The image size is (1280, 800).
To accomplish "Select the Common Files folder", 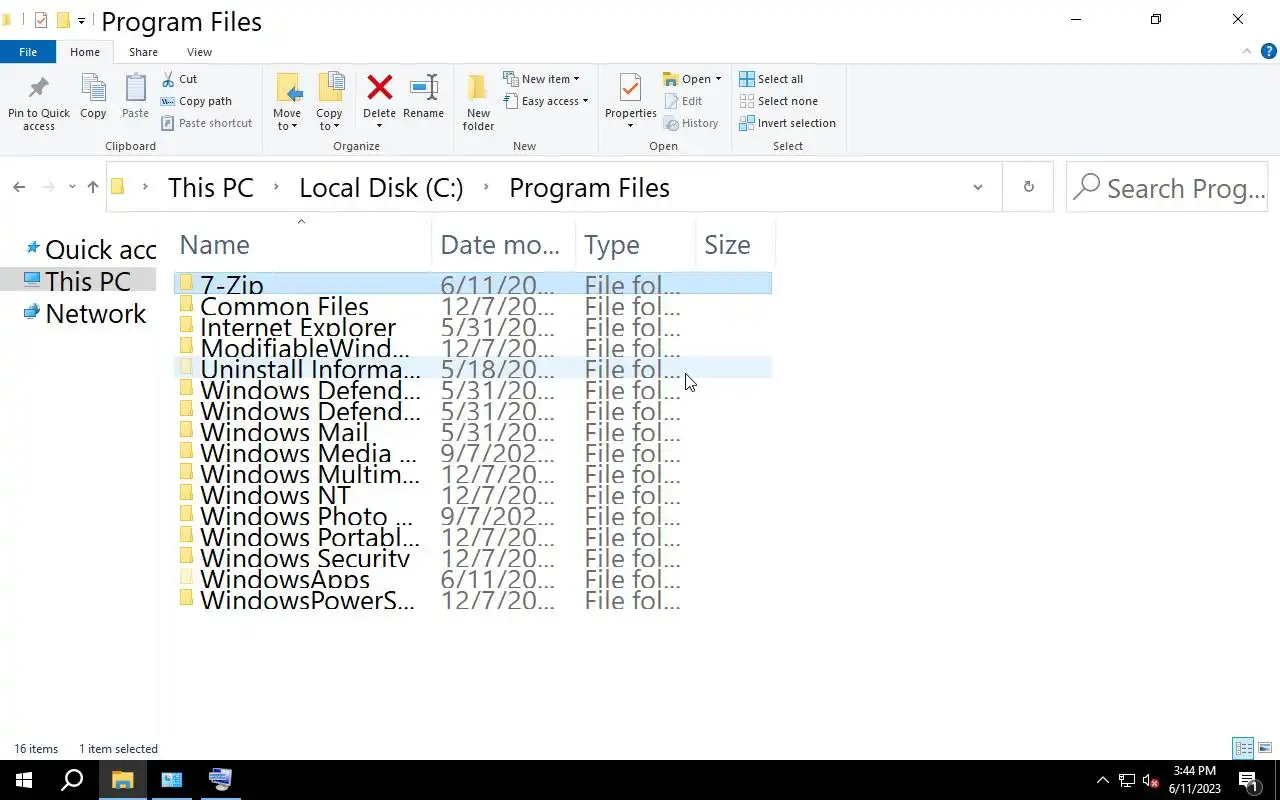I will coord(473,306).
